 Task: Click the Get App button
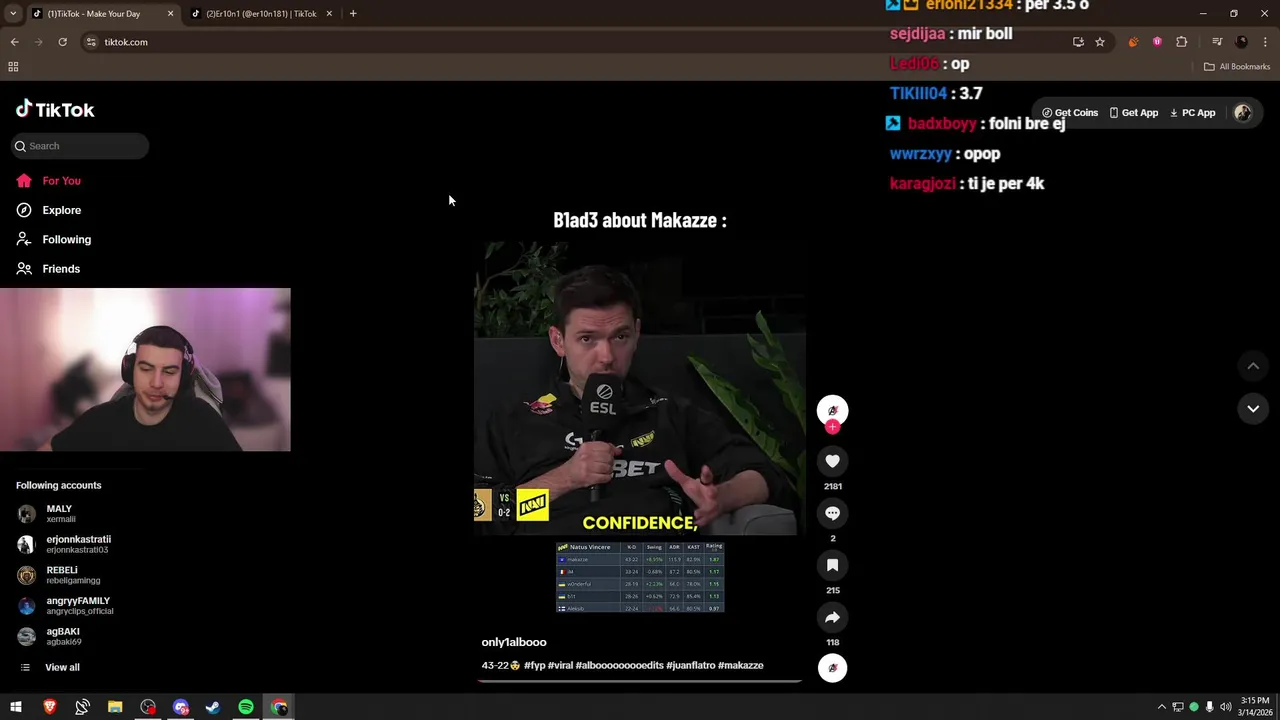tap(1134, 113)
